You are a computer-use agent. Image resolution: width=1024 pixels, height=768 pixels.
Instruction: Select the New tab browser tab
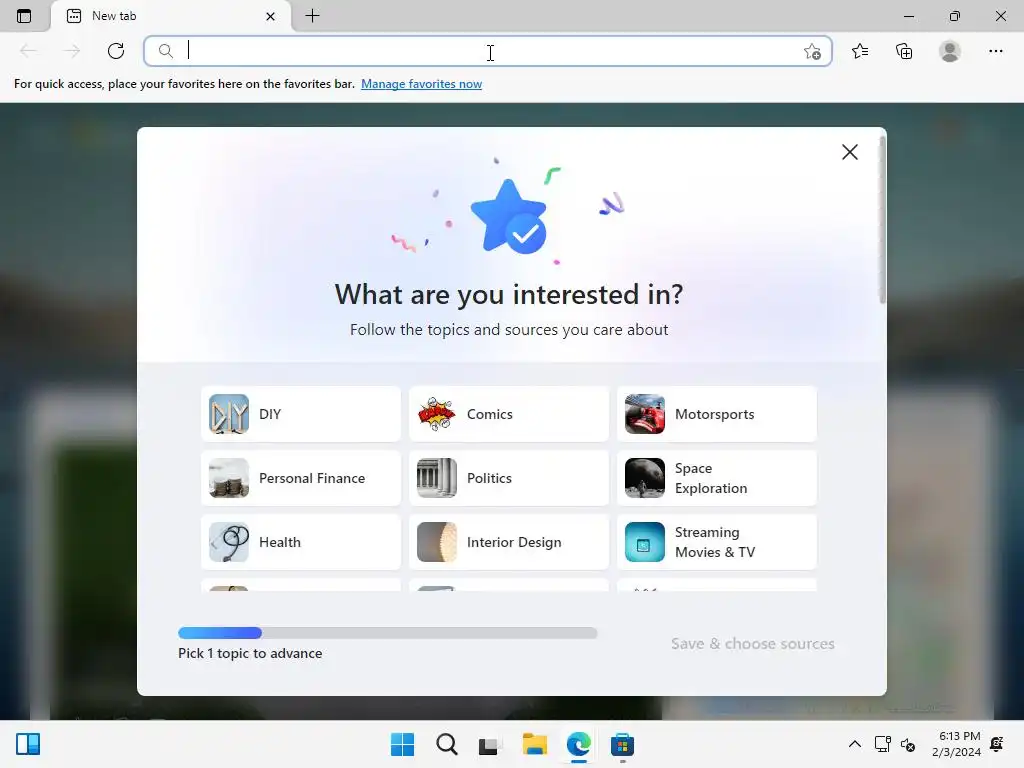pos(171,16)
